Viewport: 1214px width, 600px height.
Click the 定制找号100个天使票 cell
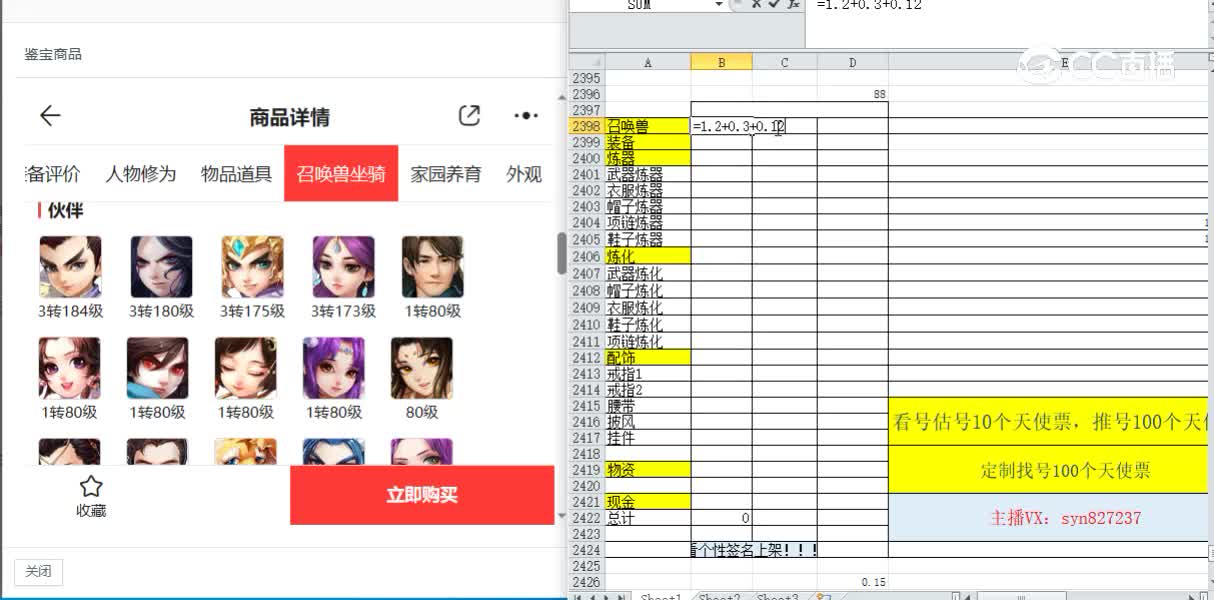click(1050, 470)
